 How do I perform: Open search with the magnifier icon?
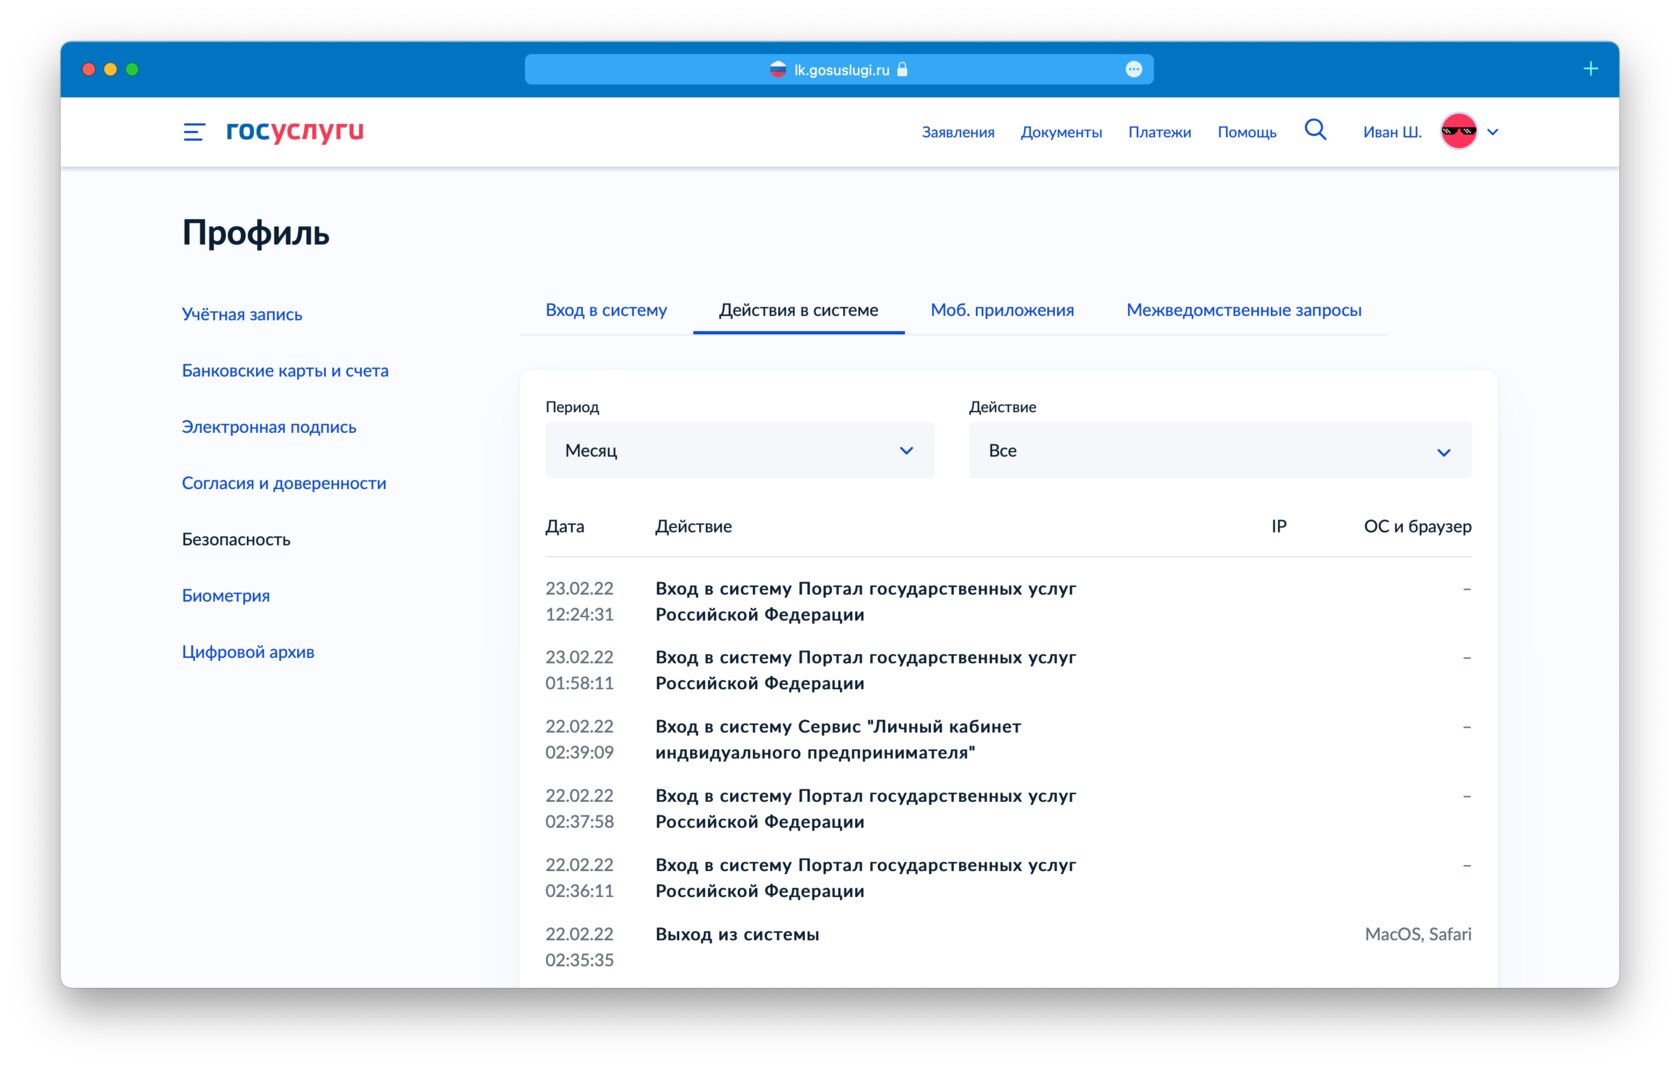tap(1315, 130)
